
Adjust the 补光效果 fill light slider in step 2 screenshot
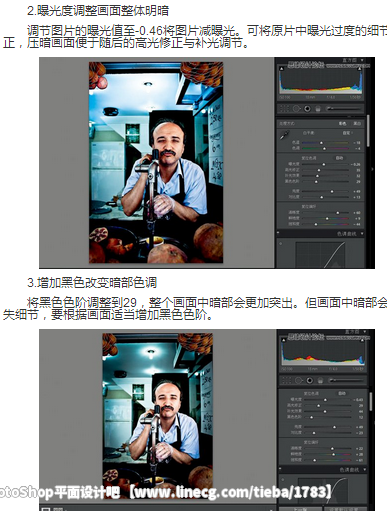(x=326, y=176)
